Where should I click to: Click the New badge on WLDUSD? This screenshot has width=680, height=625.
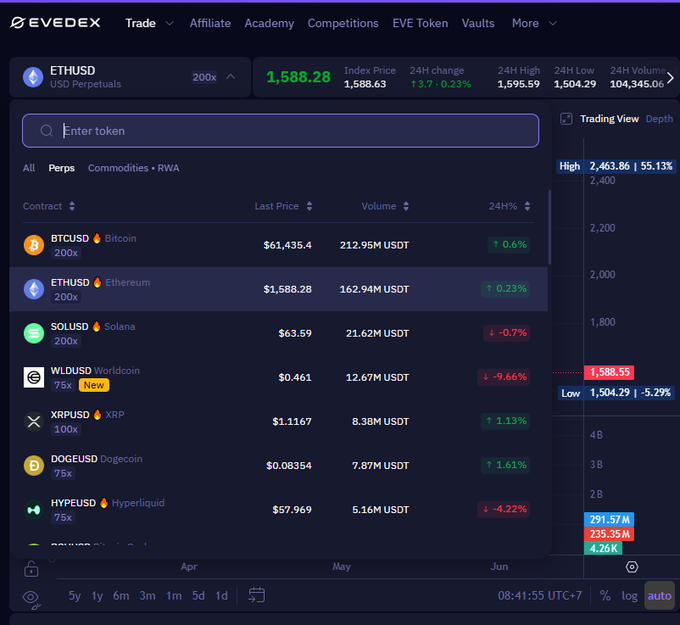click(x=94, y=385)
